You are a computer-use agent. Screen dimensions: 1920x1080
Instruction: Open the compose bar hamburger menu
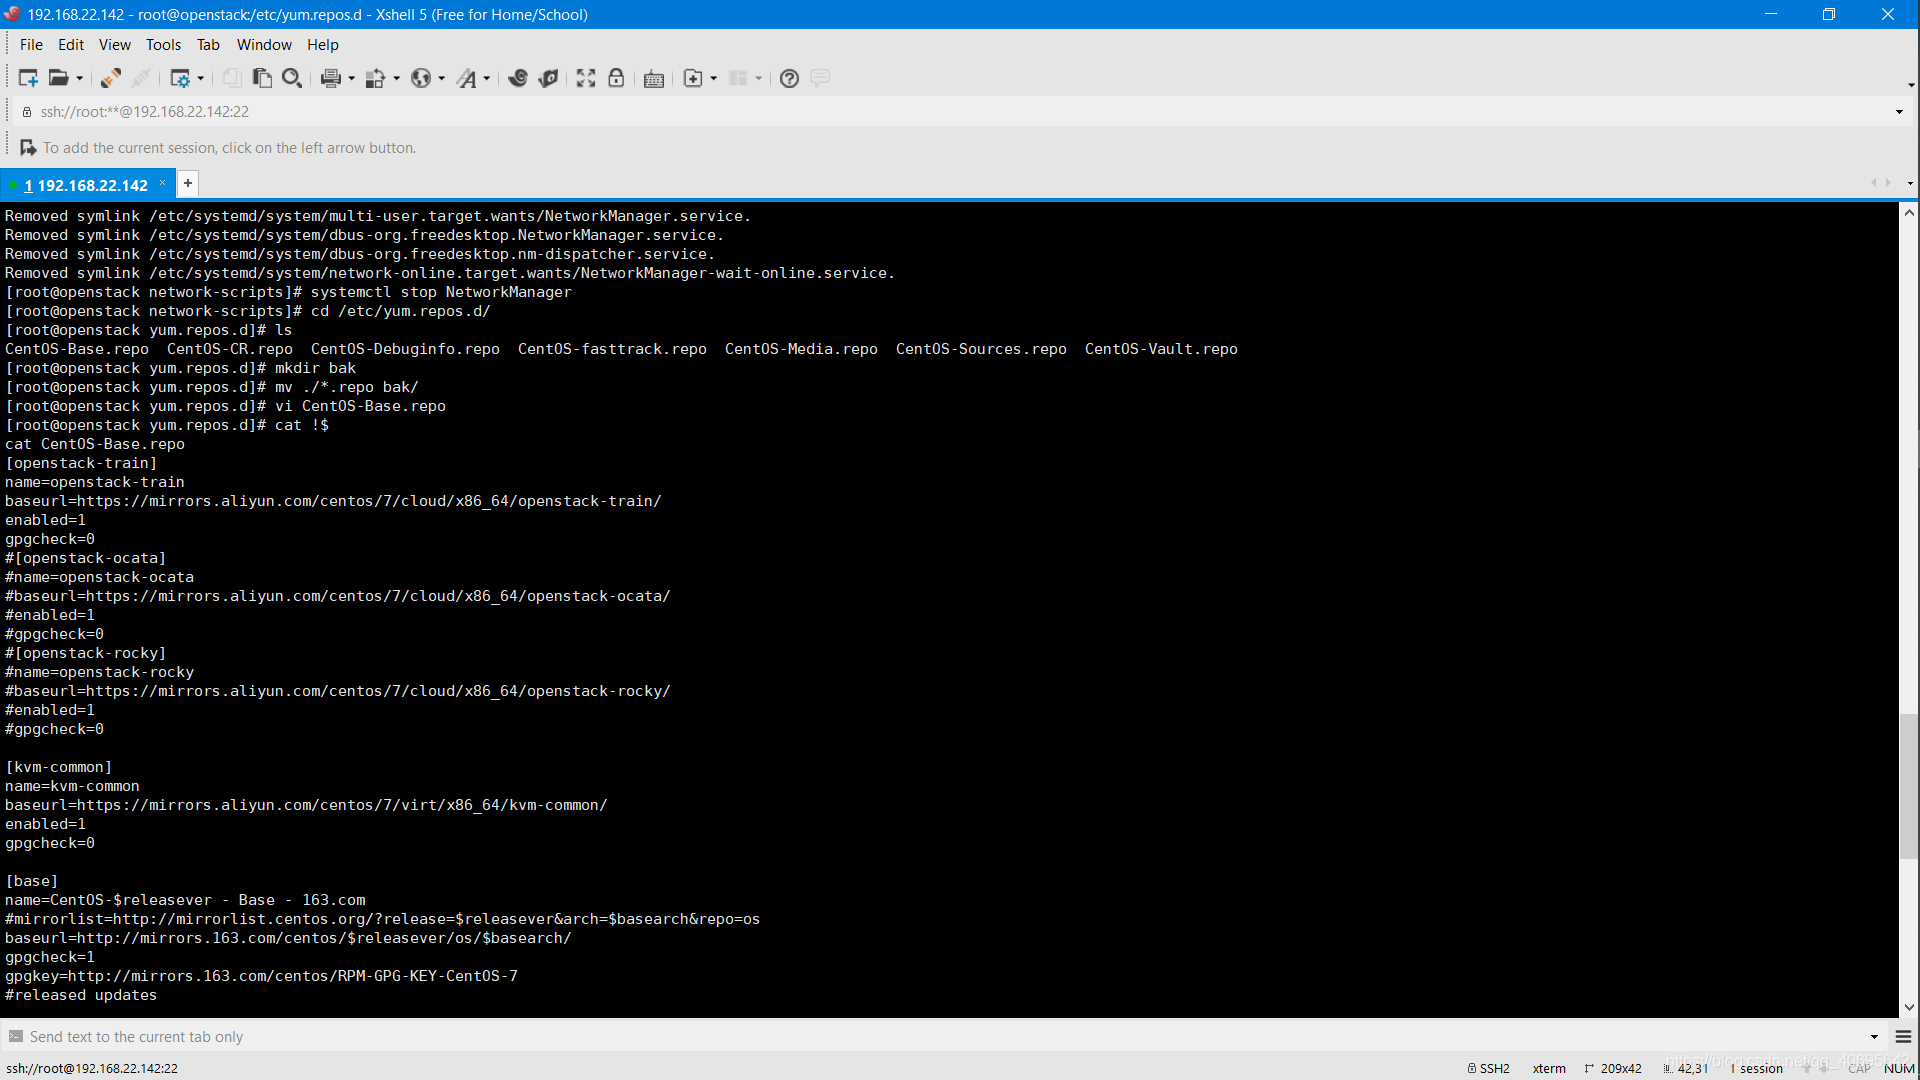1903,1037
